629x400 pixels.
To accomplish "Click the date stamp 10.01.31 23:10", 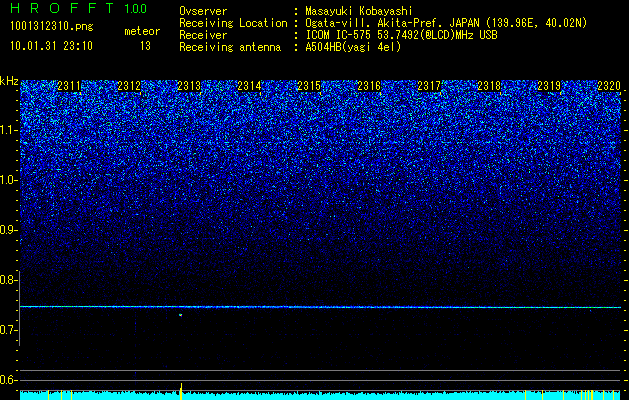I will [51, 46].
